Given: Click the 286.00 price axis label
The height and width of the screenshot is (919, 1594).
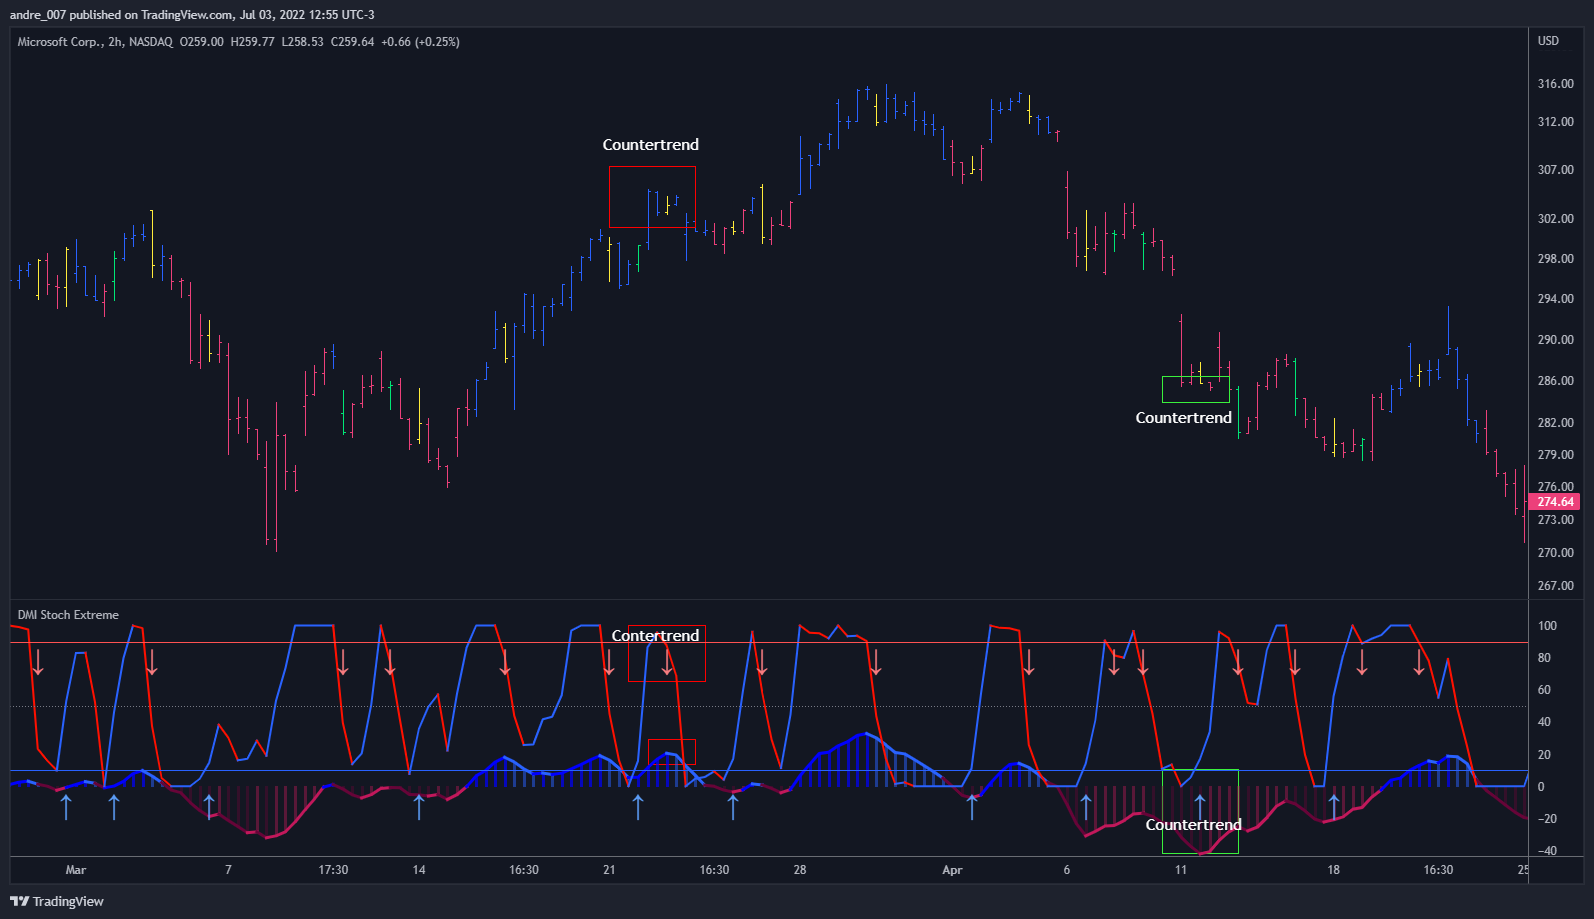Looking at the screenshot, I should click(x=1555, y=381).
